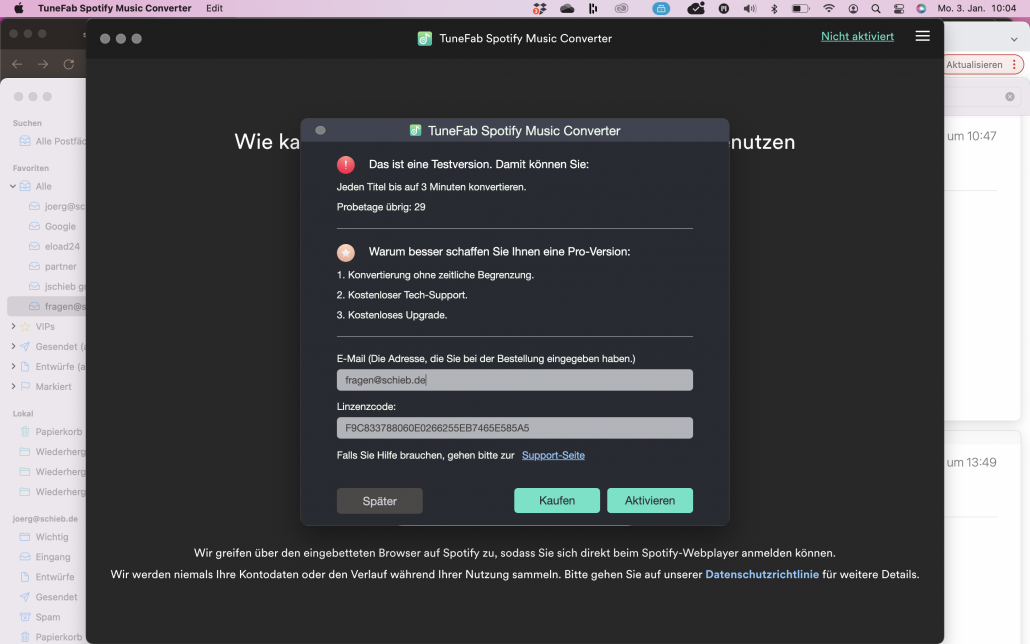Image resolution: width=1030 pixels, height=644 pixels.
Task: Click the Nicht aktiviert link
Action: (857, 37)
